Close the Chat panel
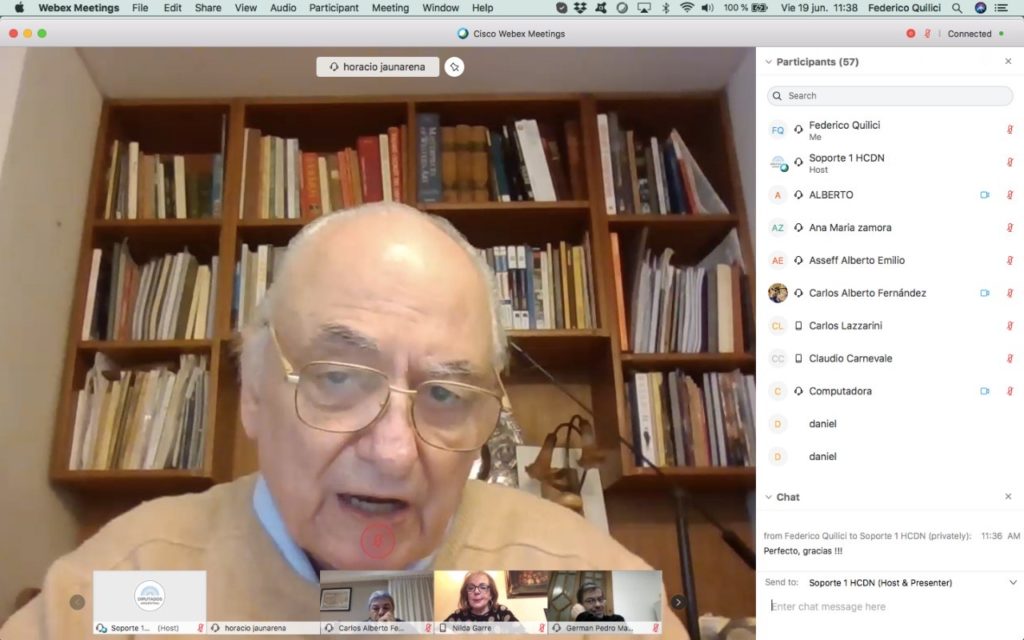1024x640 pixels. [x=1008, y=496]
